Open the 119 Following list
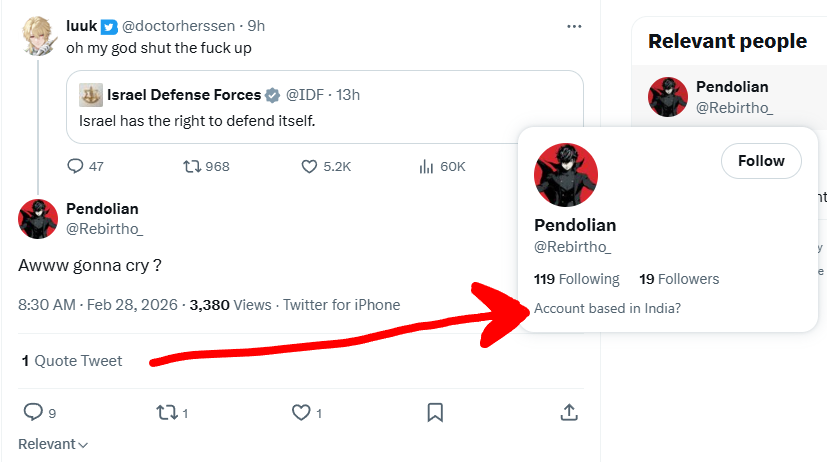Screen dimensions: 827x462 (577, 279)
